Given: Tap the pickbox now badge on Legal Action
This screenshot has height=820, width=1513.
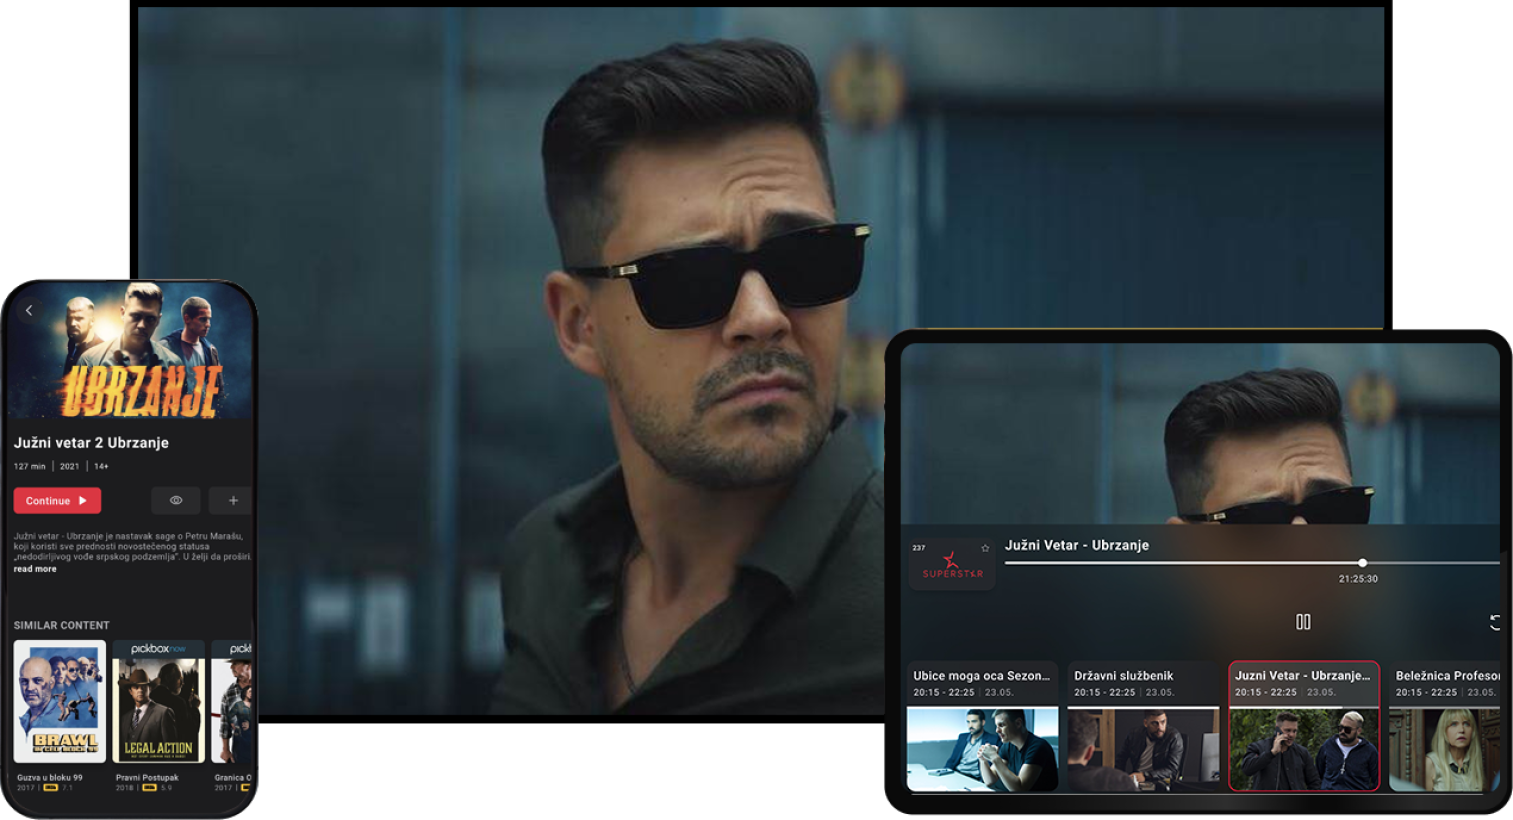Looking at the screenshot, I should tap(158, 649).
